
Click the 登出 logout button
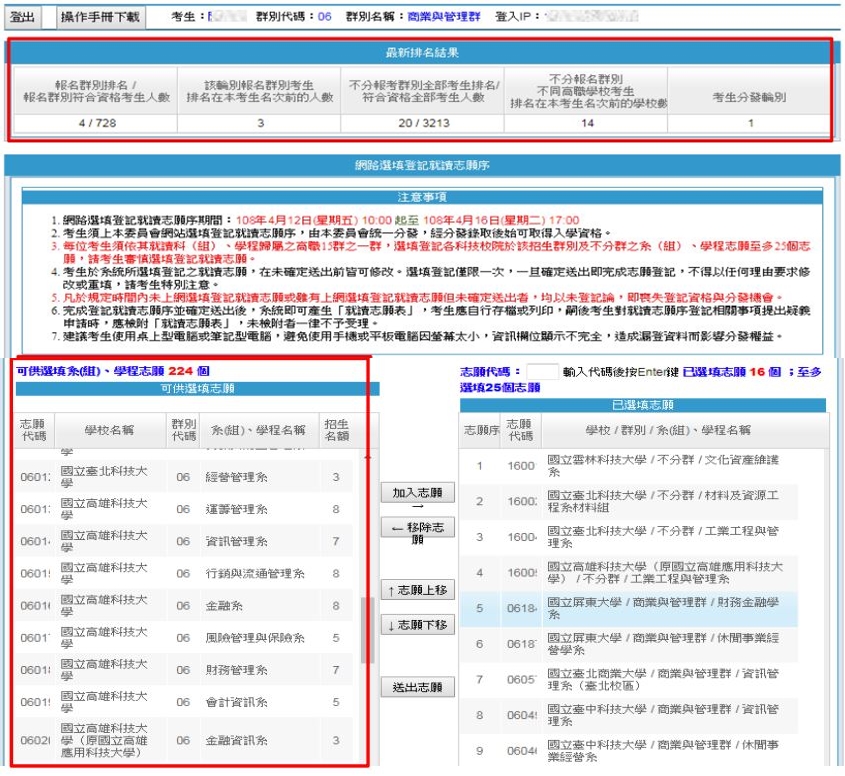[x=23, y=17]
